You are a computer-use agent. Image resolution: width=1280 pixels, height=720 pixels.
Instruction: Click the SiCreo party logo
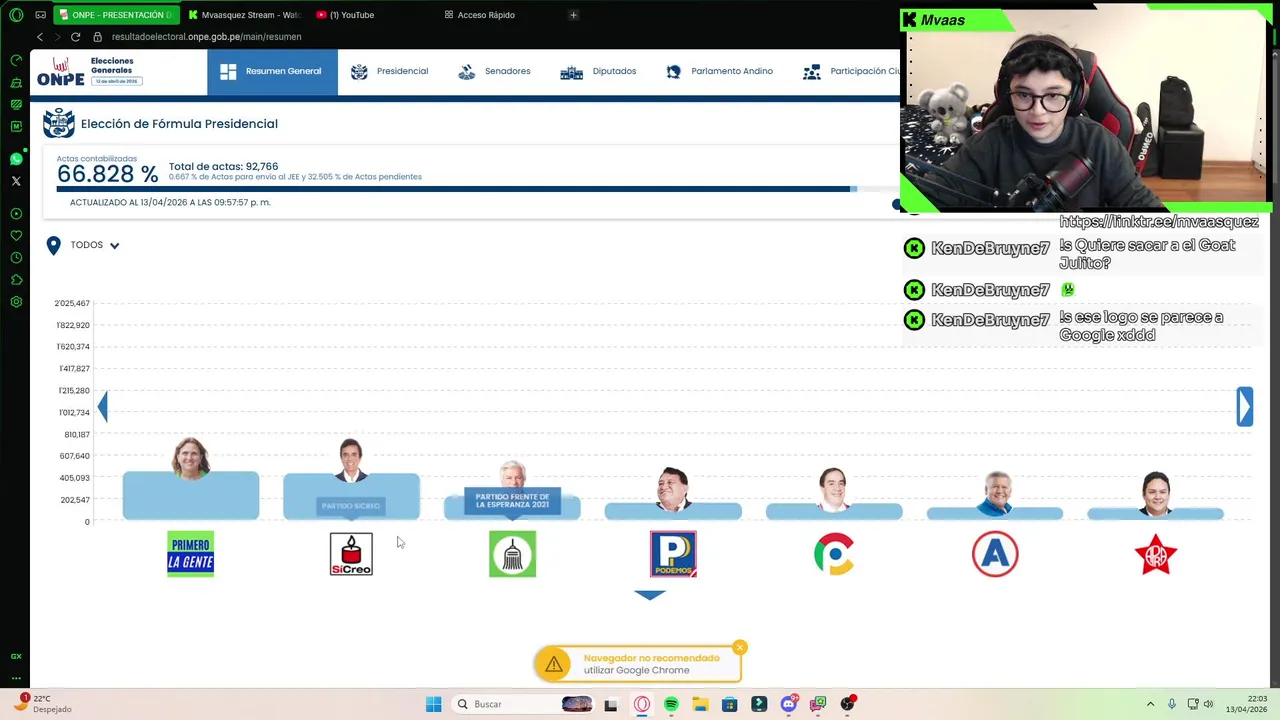[x=351, y=554]
